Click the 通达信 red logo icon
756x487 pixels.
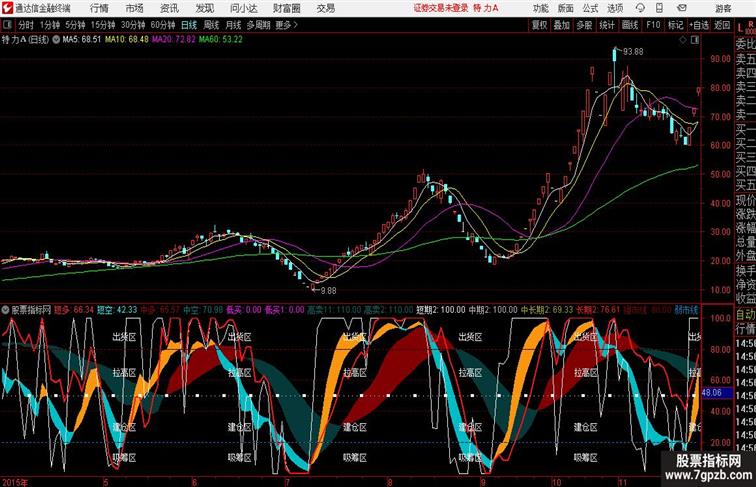(7, 8)
